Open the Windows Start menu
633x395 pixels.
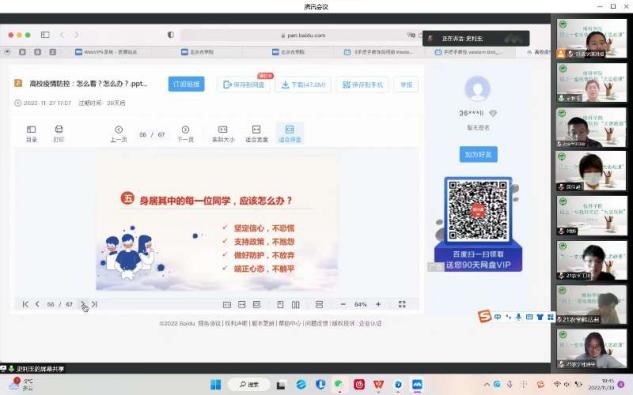click(216, 384)
